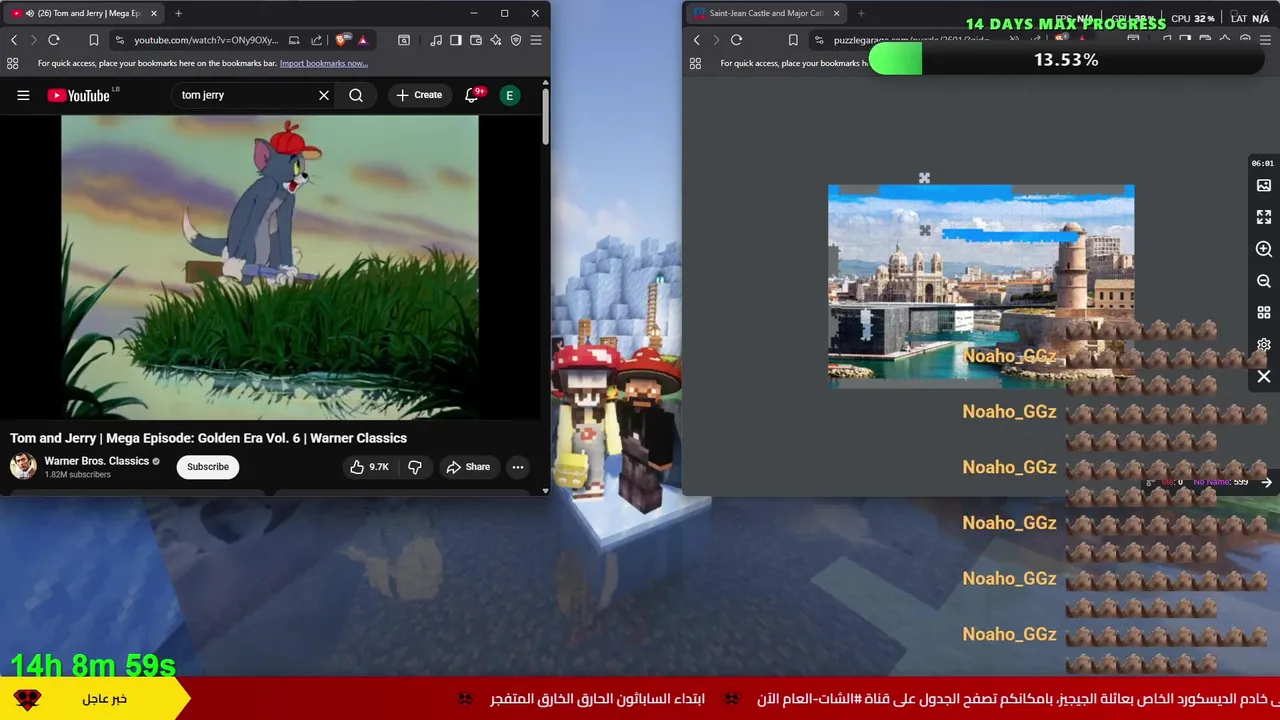
Task: Open the video more-actions three dots
Action: coord(518,467)
